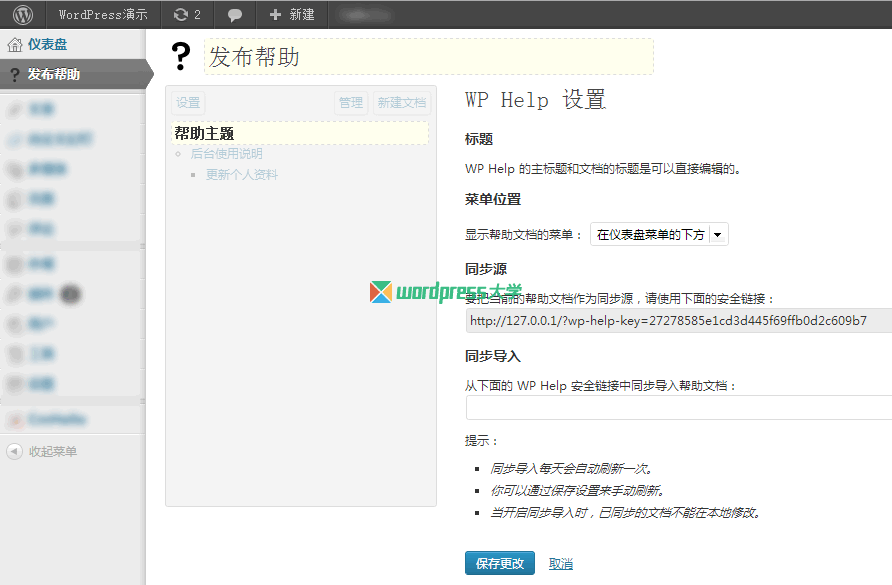
Task: Edit the 帮助主题 heading field
Action: [300, 133]
